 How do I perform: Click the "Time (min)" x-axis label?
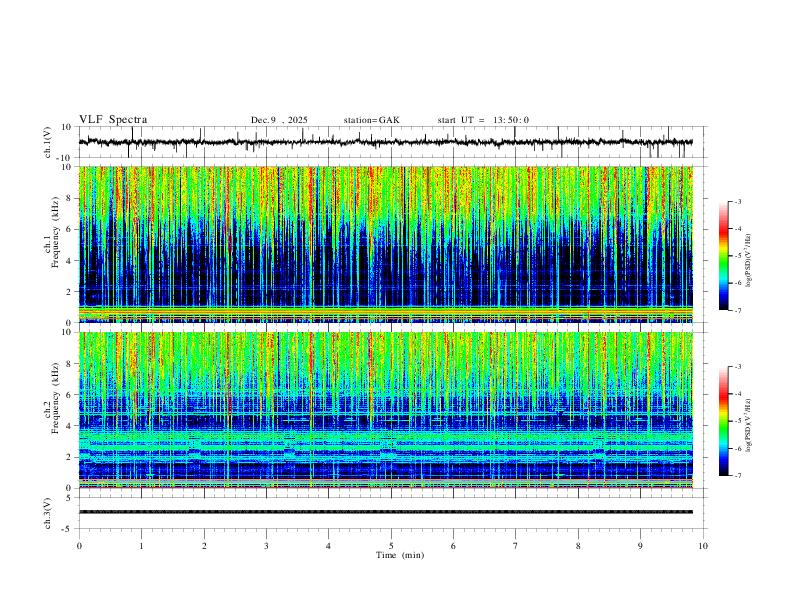coord(400,555)
